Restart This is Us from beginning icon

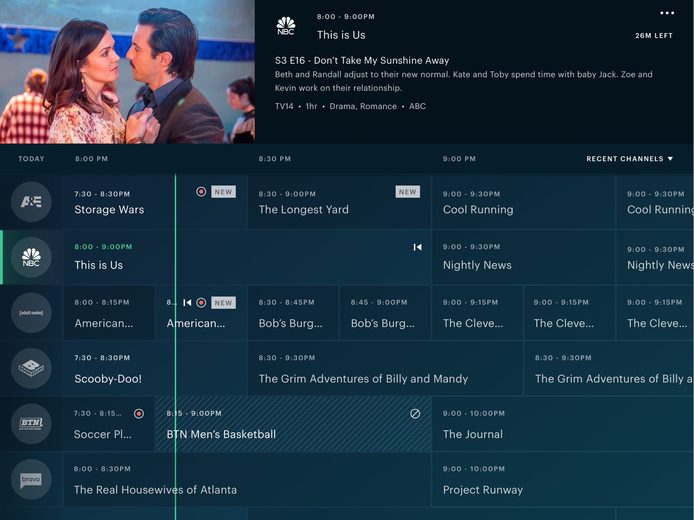[x=417, y=247]
